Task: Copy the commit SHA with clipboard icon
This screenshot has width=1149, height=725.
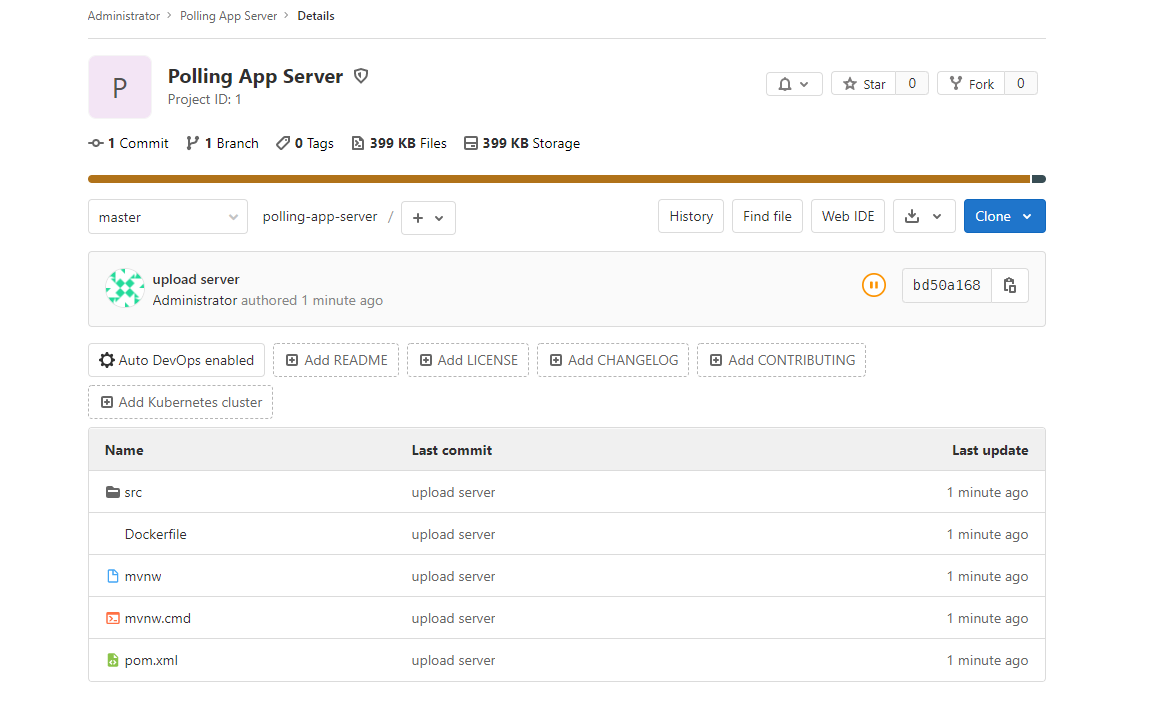Action: [1010, 285]
